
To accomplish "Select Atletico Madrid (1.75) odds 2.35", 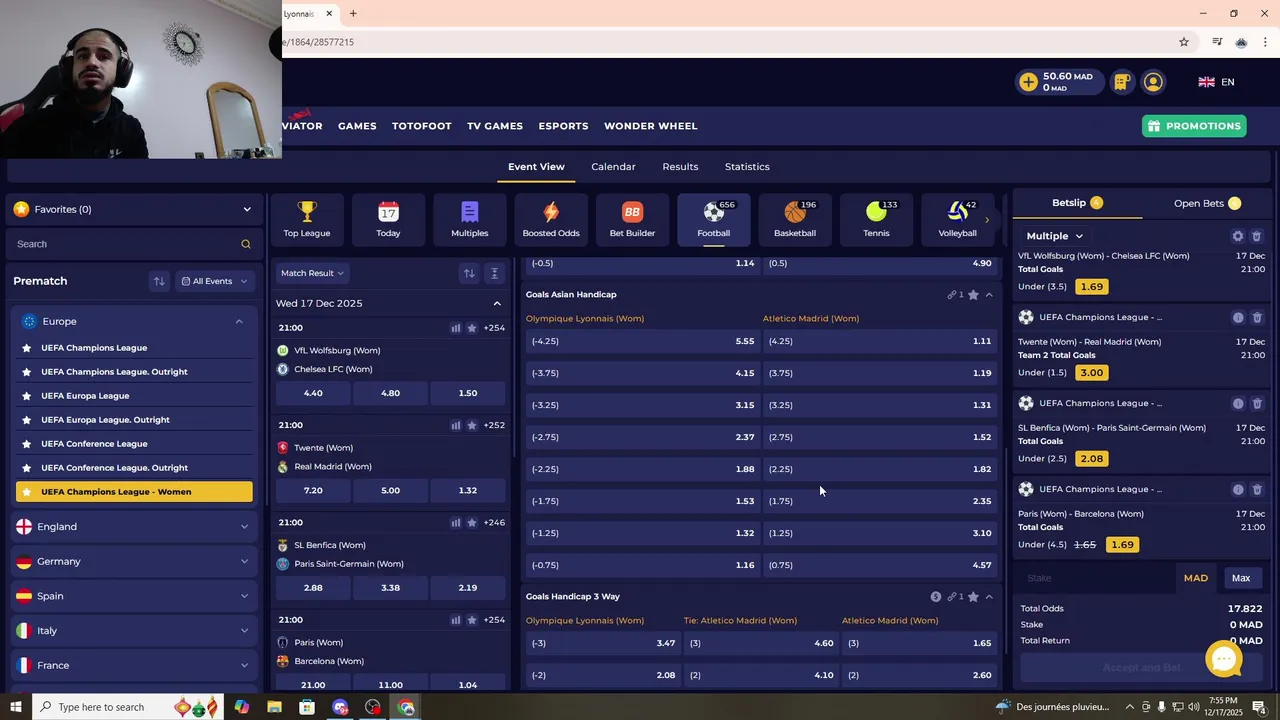I will (880, 501).
